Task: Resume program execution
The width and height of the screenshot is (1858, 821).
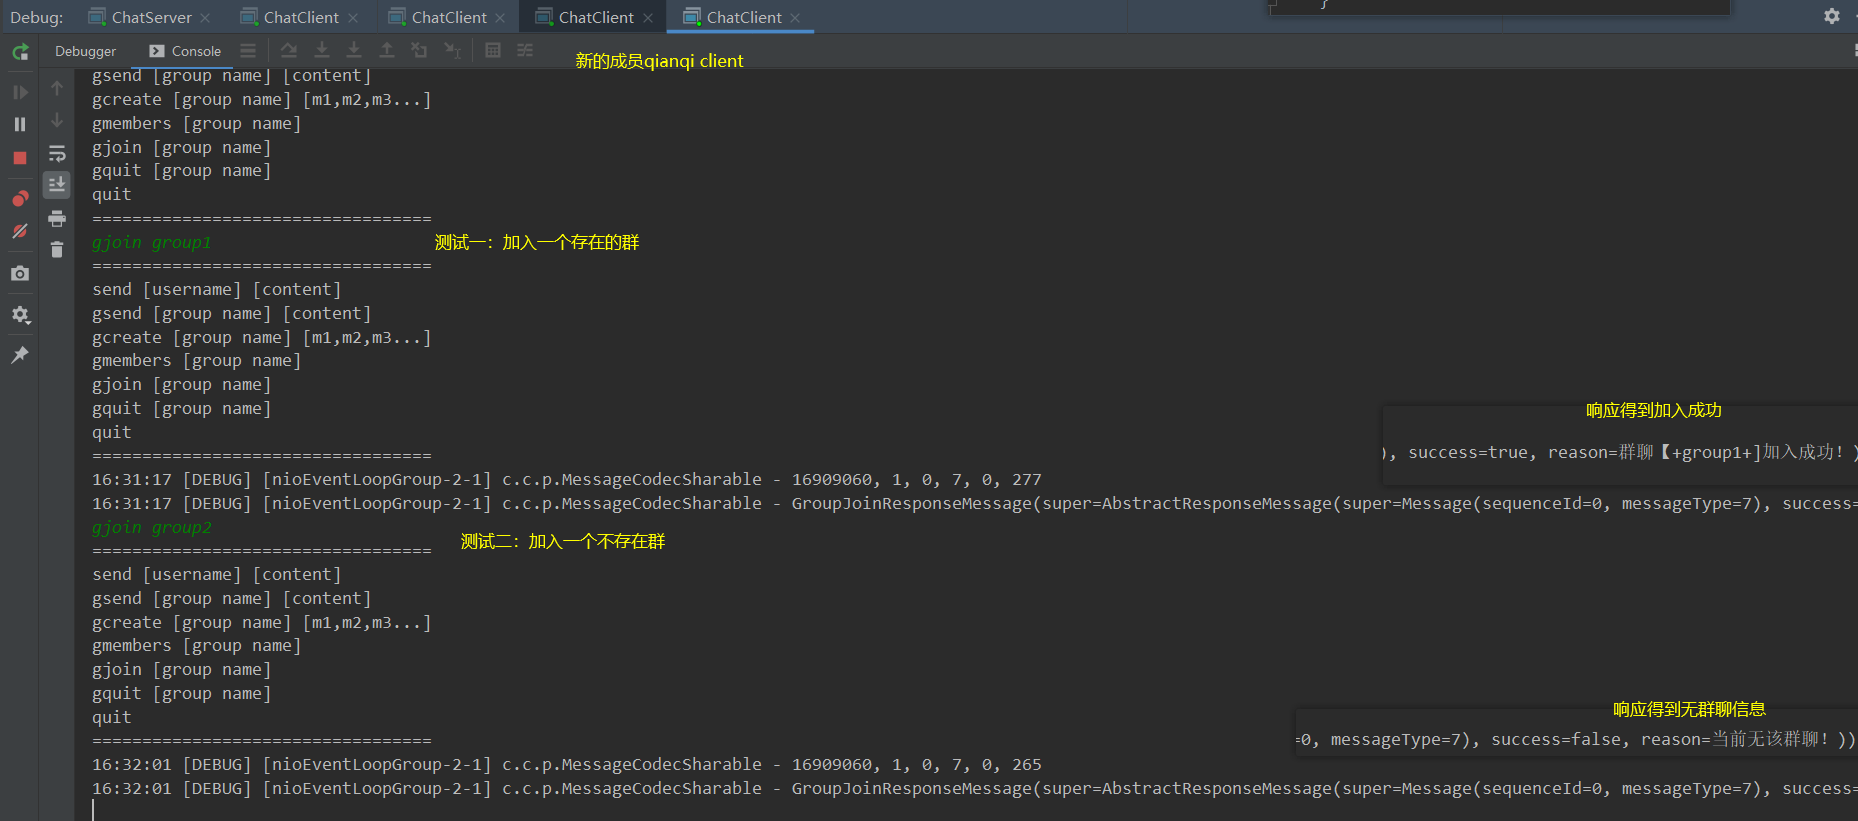Action: [x=20, y=92]
